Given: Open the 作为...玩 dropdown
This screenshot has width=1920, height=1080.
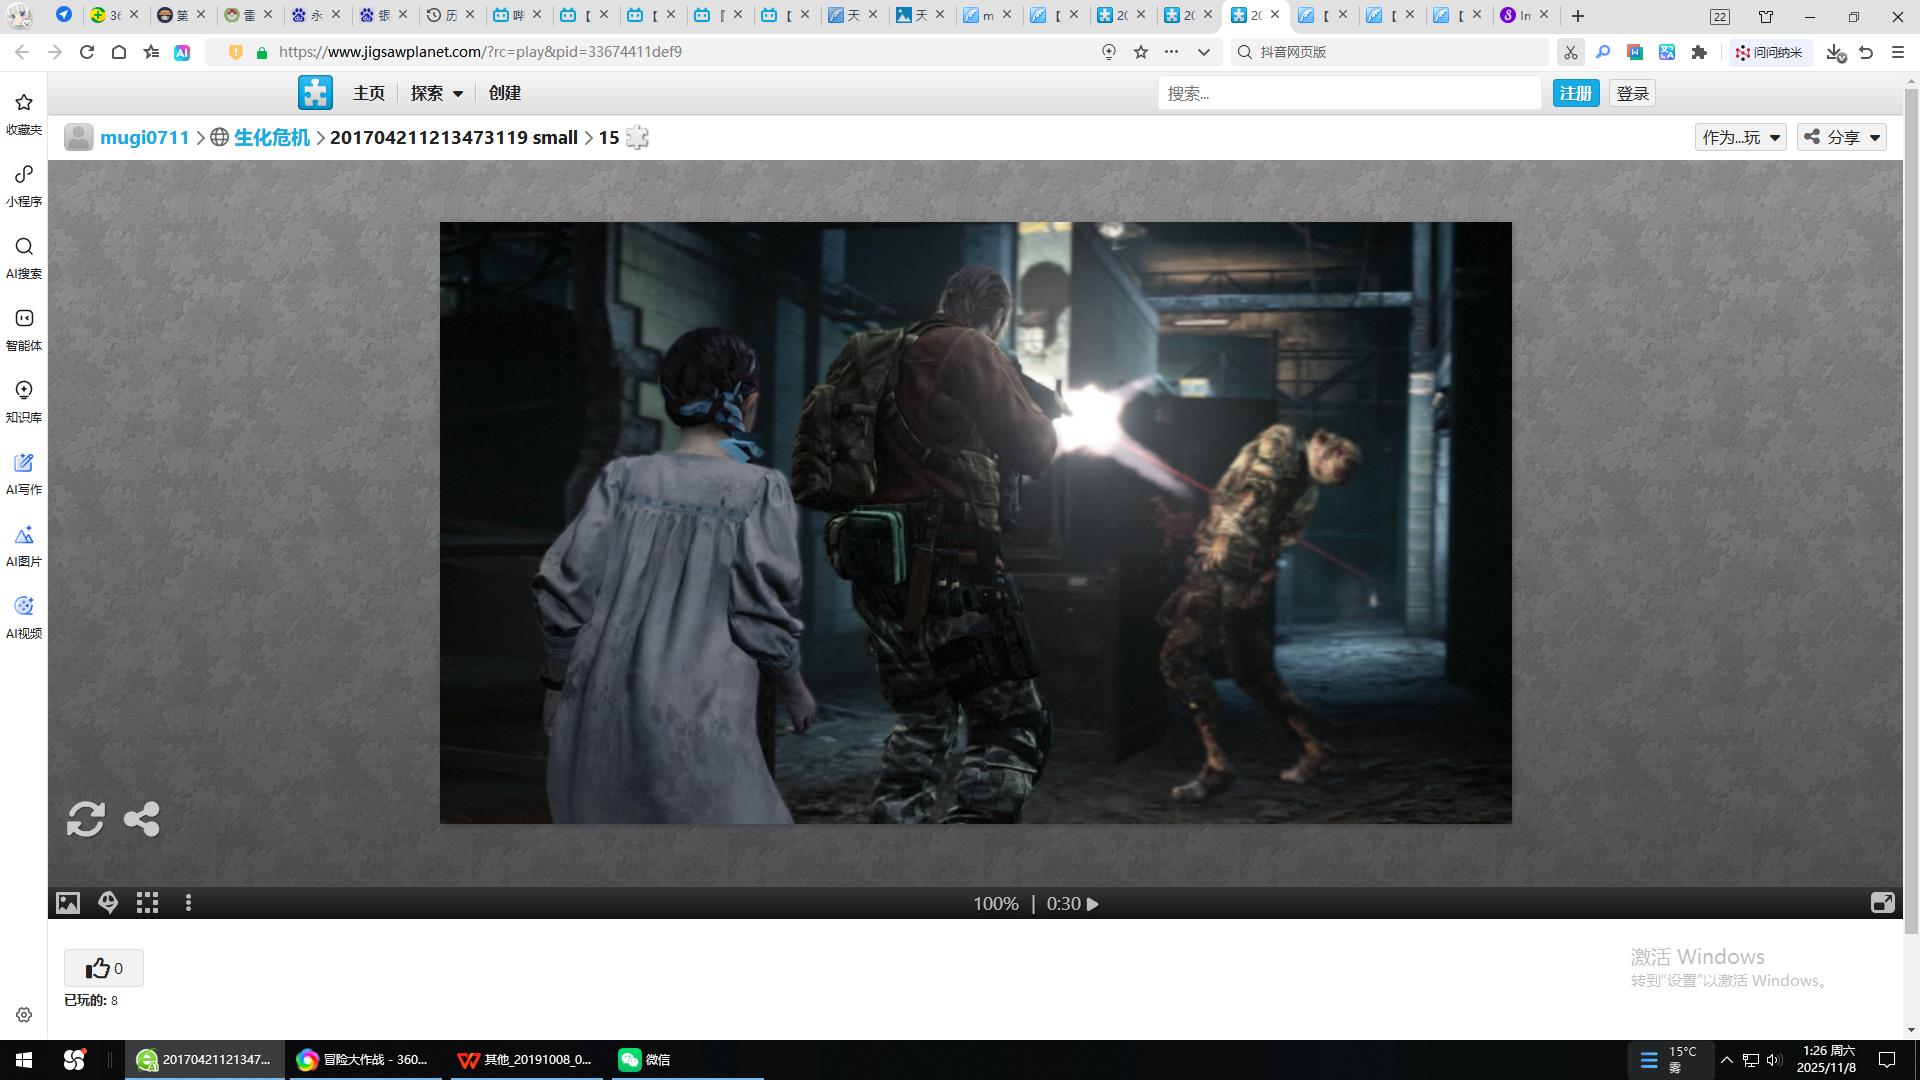Looking at the screenshot, I should [1740, 137].
